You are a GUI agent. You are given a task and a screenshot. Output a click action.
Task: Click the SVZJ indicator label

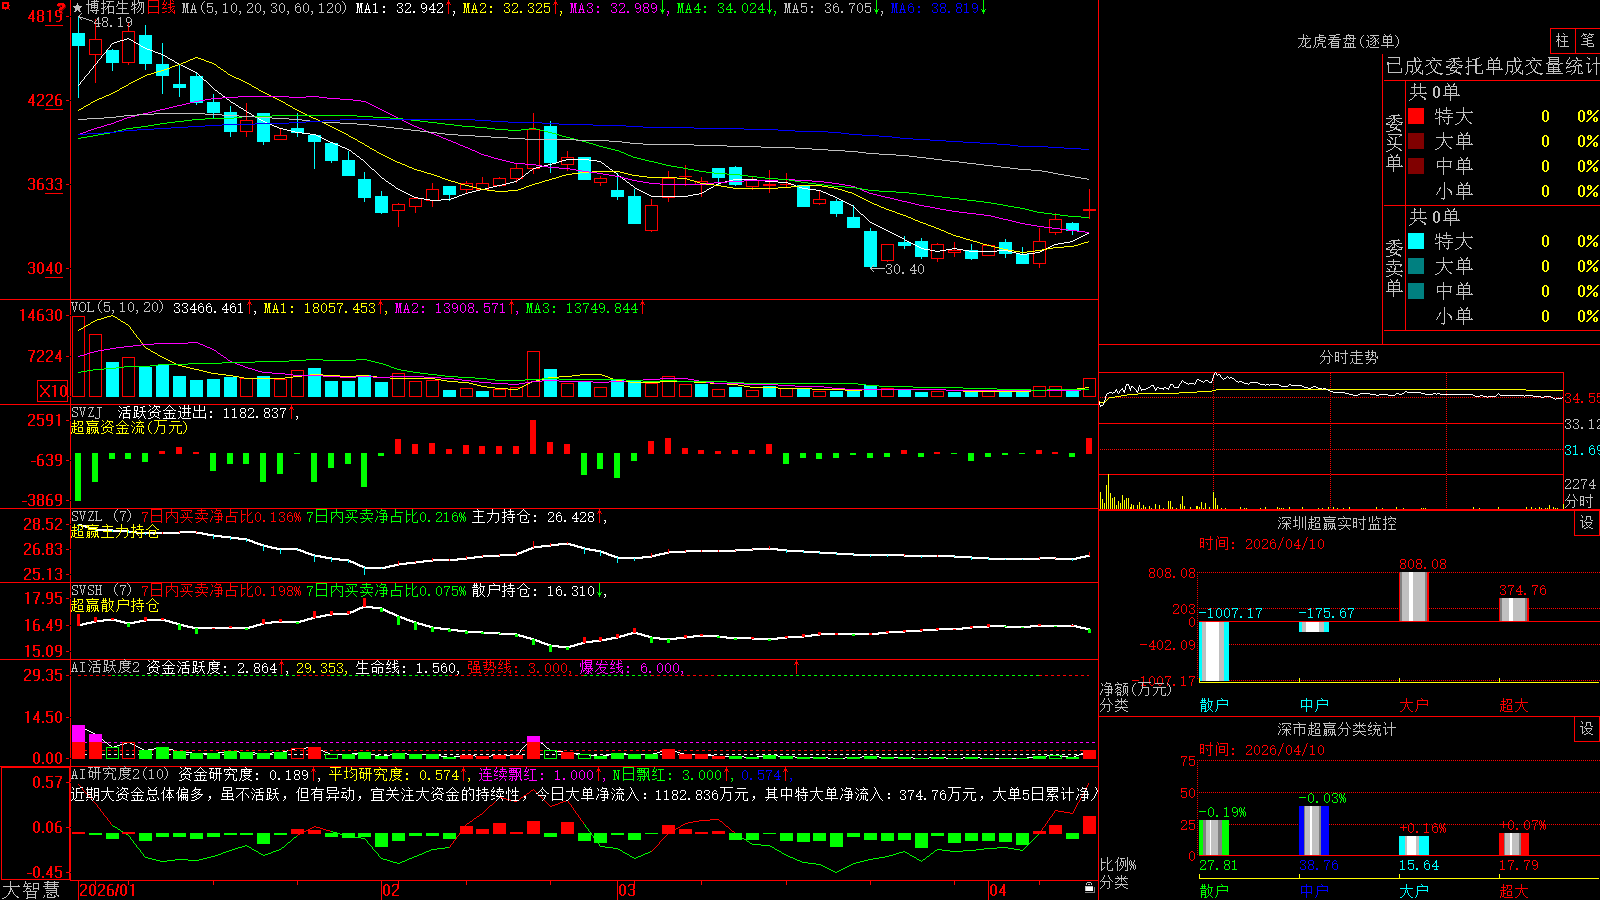point(87,412)
